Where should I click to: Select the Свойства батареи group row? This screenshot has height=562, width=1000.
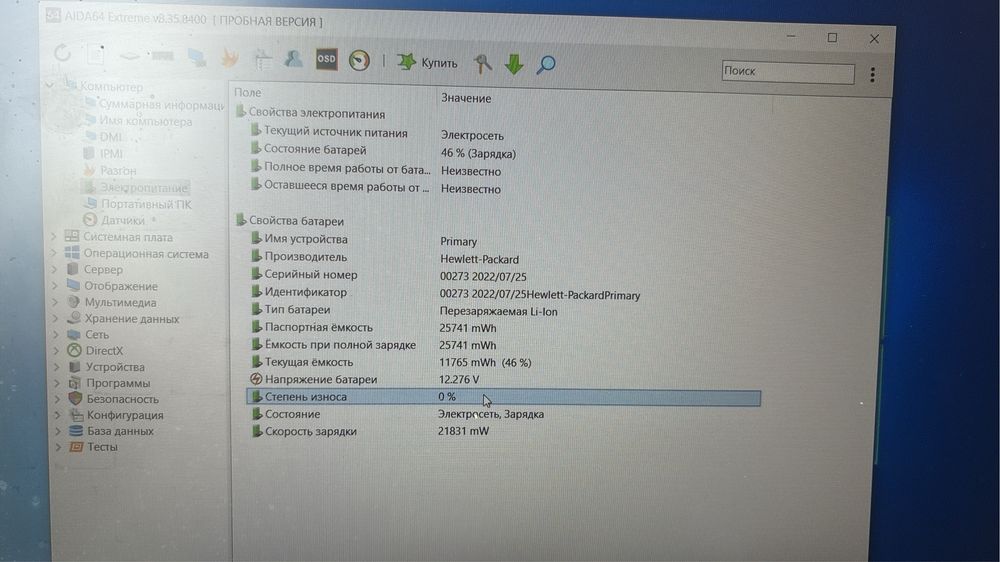tap(290, 221)
